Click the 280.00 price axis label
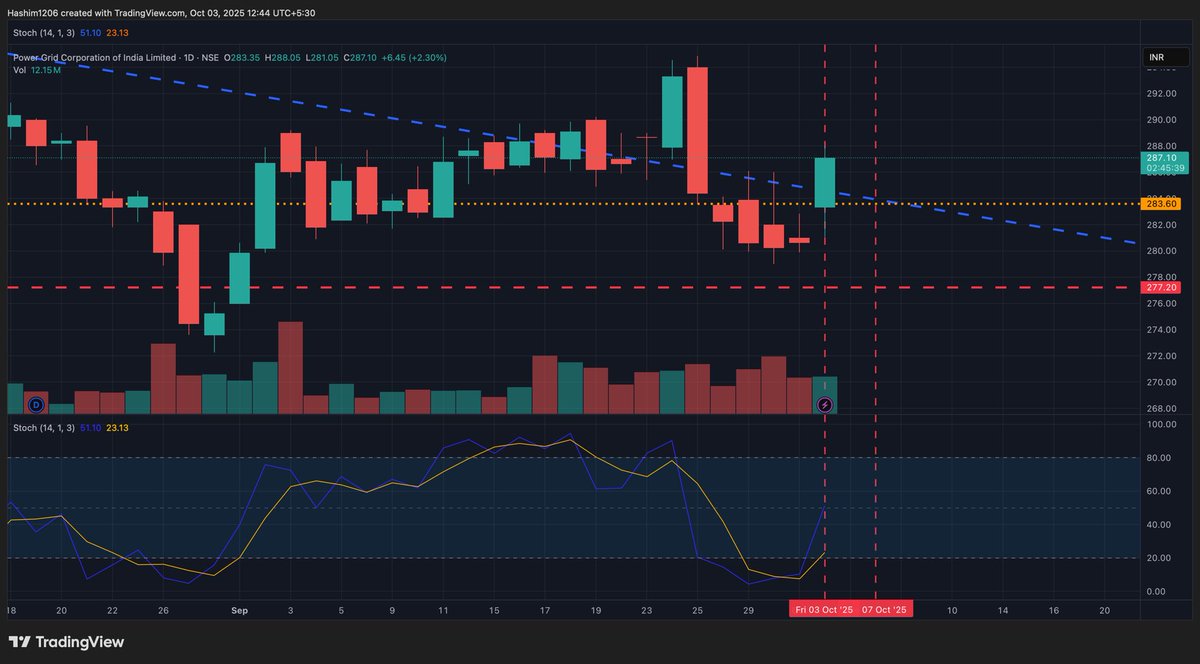 point(1161,251)
